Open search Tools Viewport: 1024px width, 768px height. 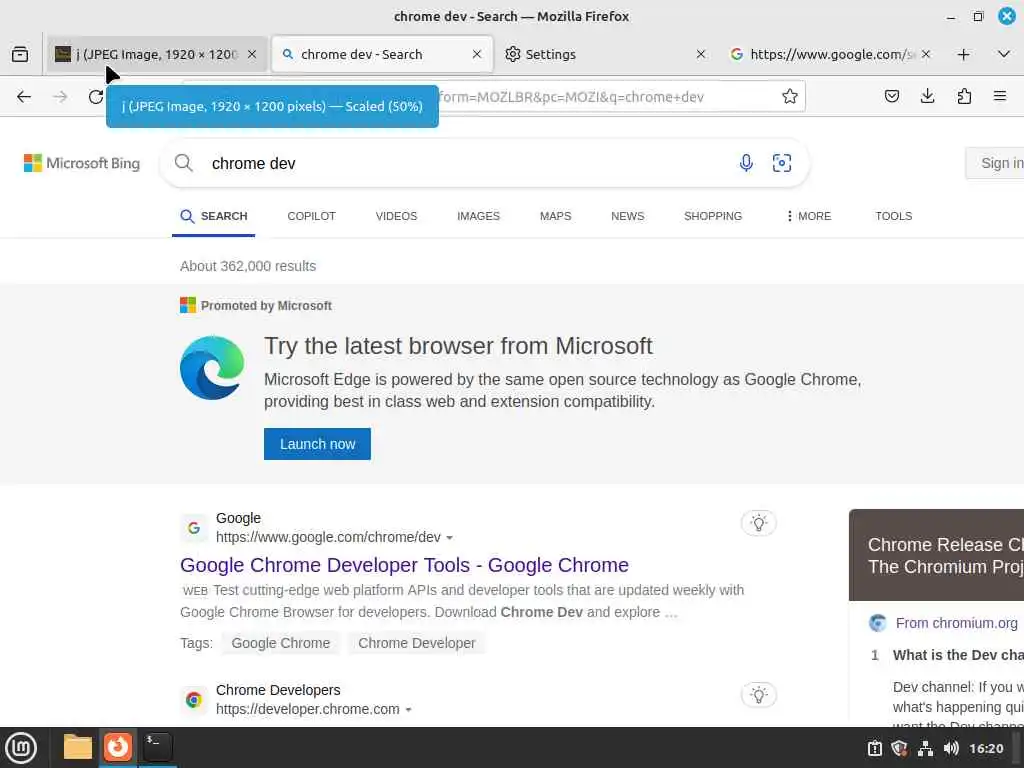[894, 216]
